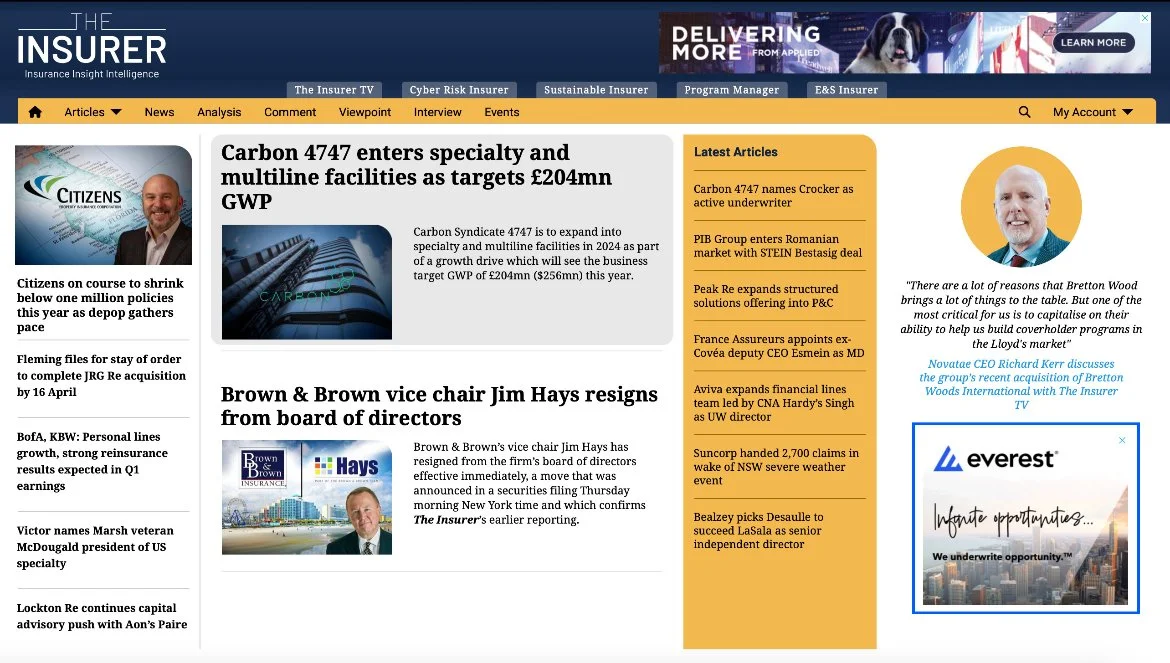This screenshot has height=663, width=1170.
Task: Open Brown & Brown Jim Hays headline
Action: pyautogui.click(x=439, y=406)
